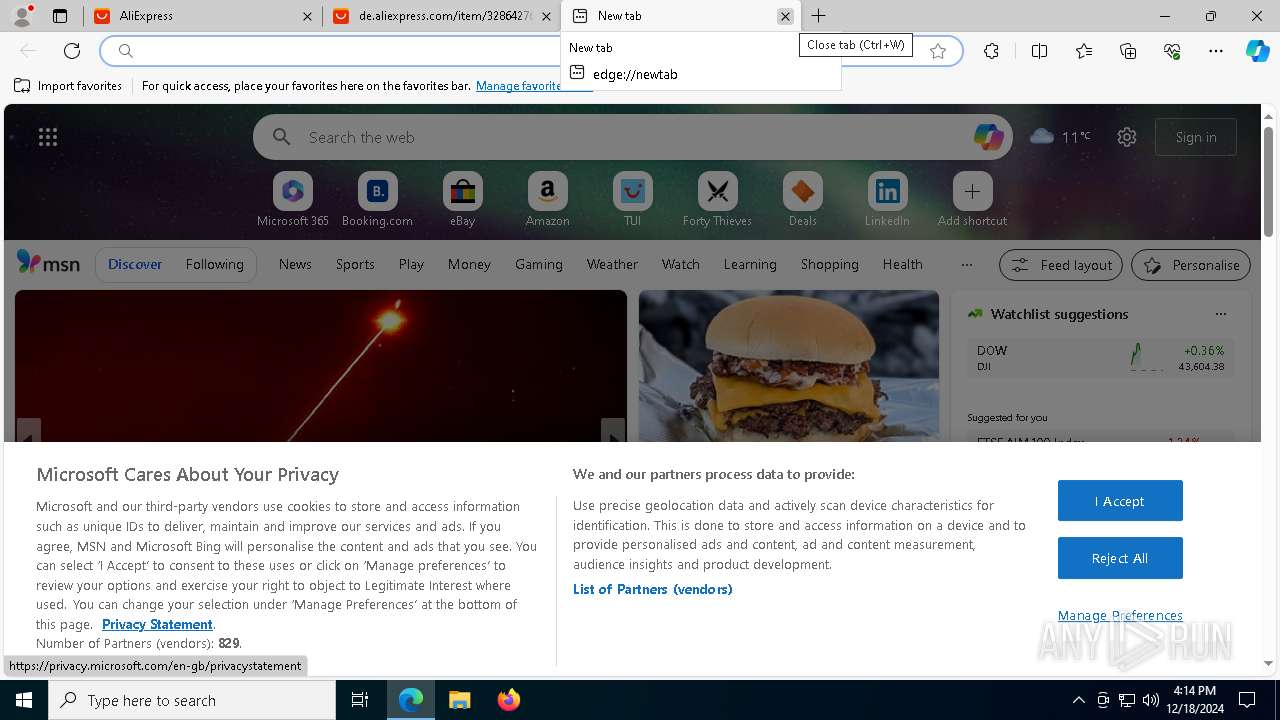The width and height of the screenshot is (1280, 720).
Task: Open the TUI shortcut tile
Action: coord(632,200)
